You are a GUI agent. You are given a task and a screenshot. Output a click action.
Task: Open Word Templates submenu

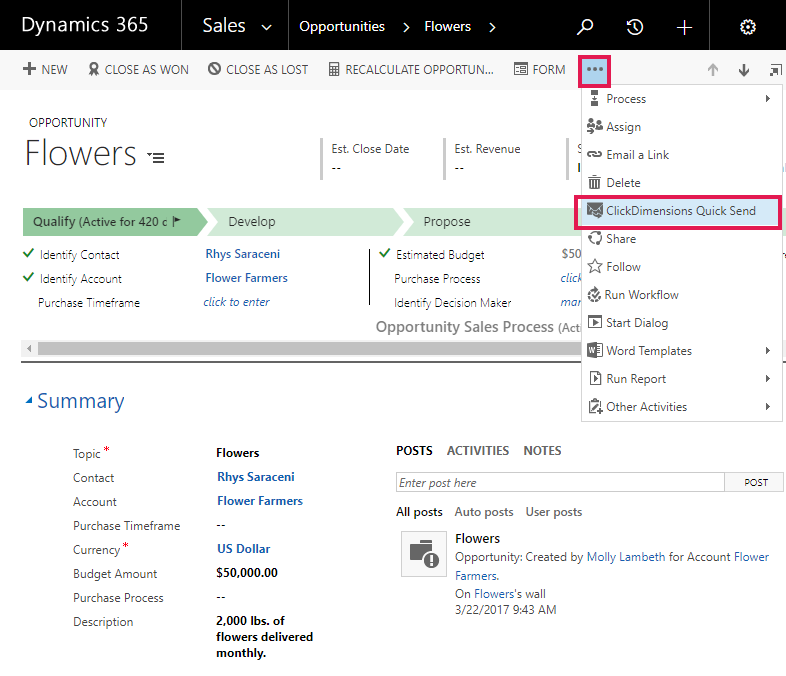(681, 351)
